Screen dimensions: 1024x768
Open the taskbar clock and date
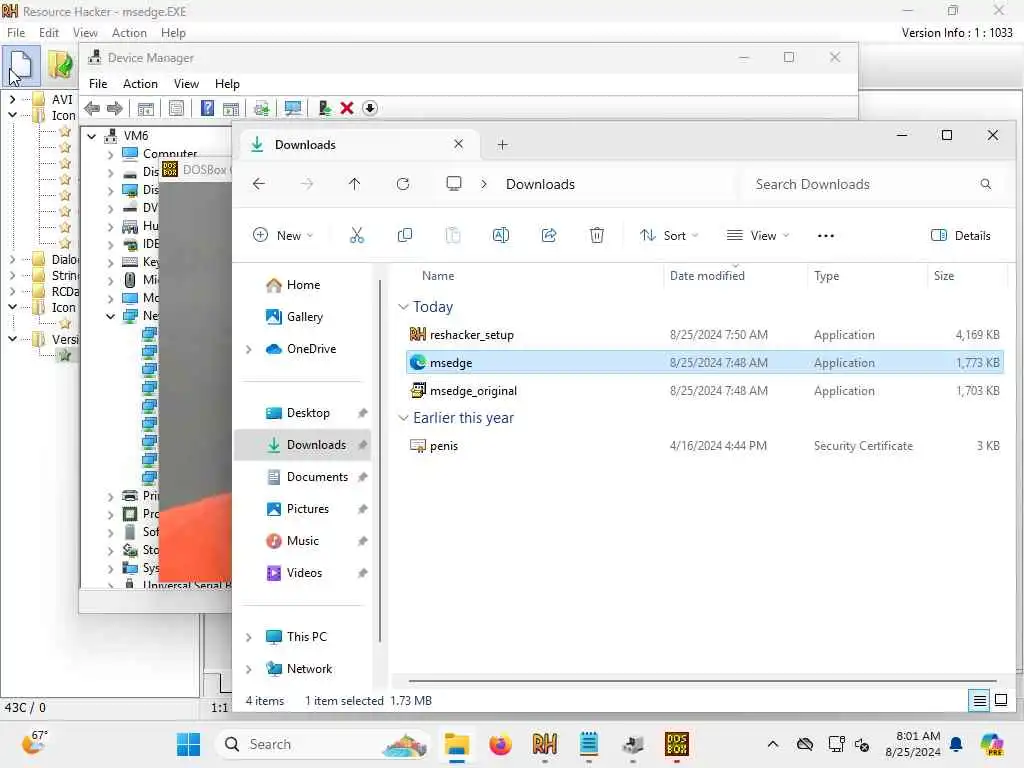pyautogui.click(x=912, y=744)
